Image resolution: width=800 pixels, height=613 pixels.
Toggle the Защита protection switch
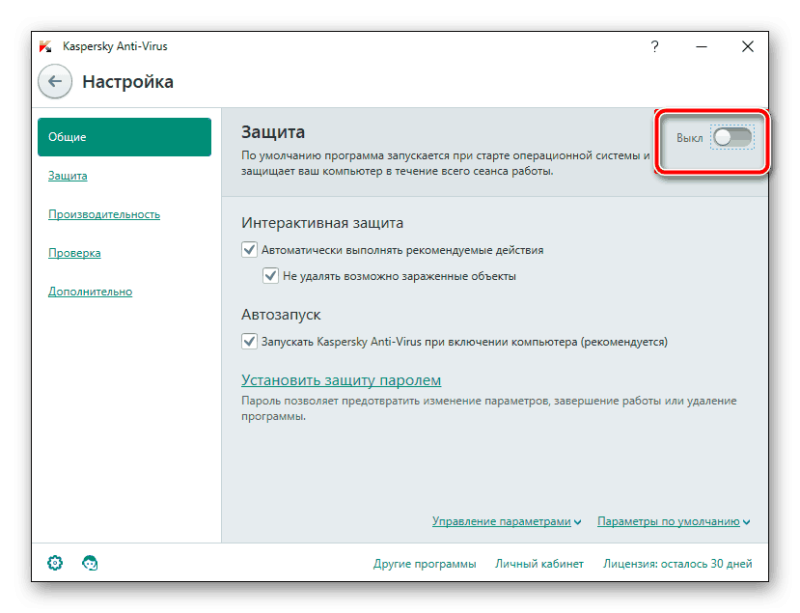pyautogui.click(x=733, y=137)
